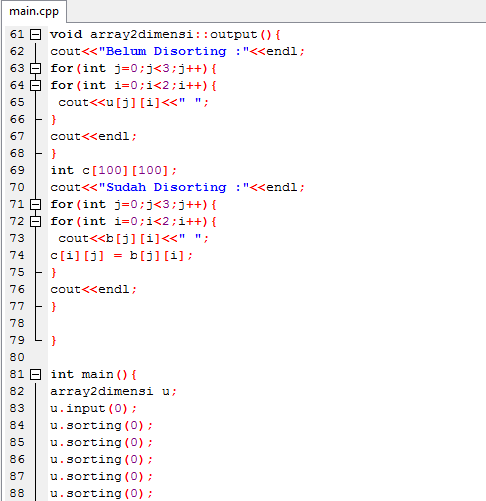Click "for(int j=0;j<3;j++){" on line 63

coord(133,68)
